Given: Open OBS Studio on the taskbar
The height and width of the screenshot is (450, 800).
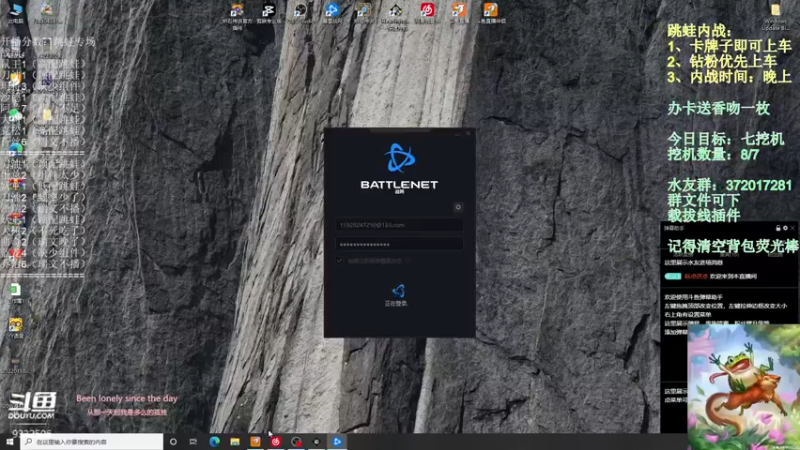Looking at the screenshot, I should coord(296,442).
